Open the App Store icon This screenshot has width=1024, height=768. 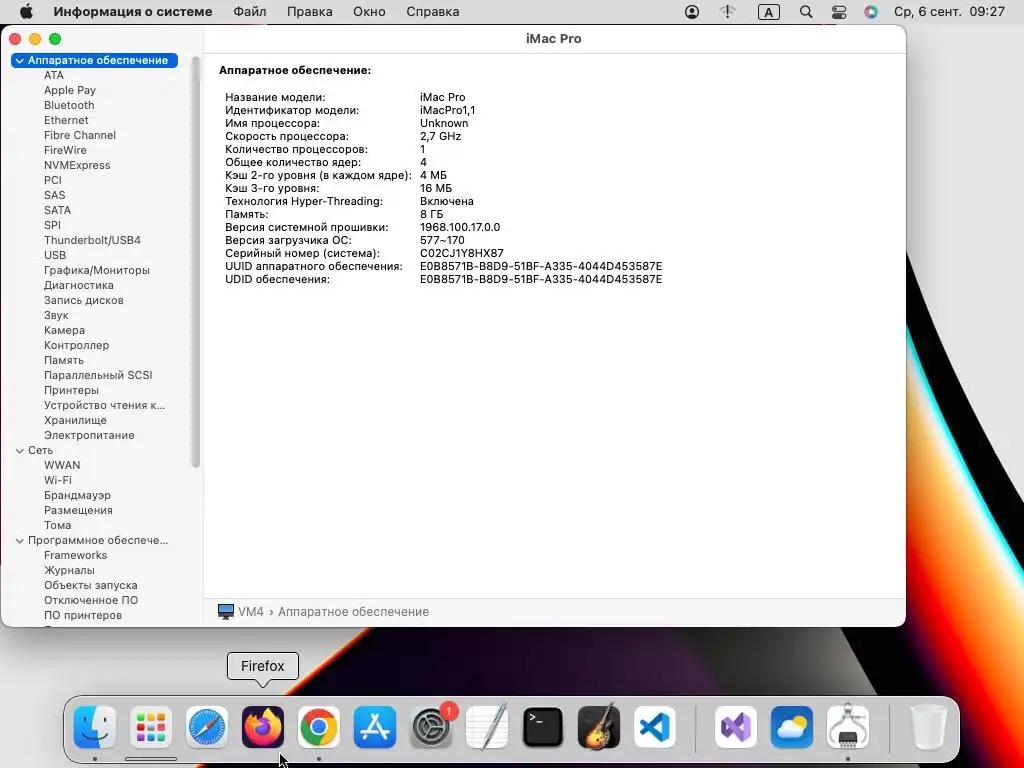(x=375, y=727)
